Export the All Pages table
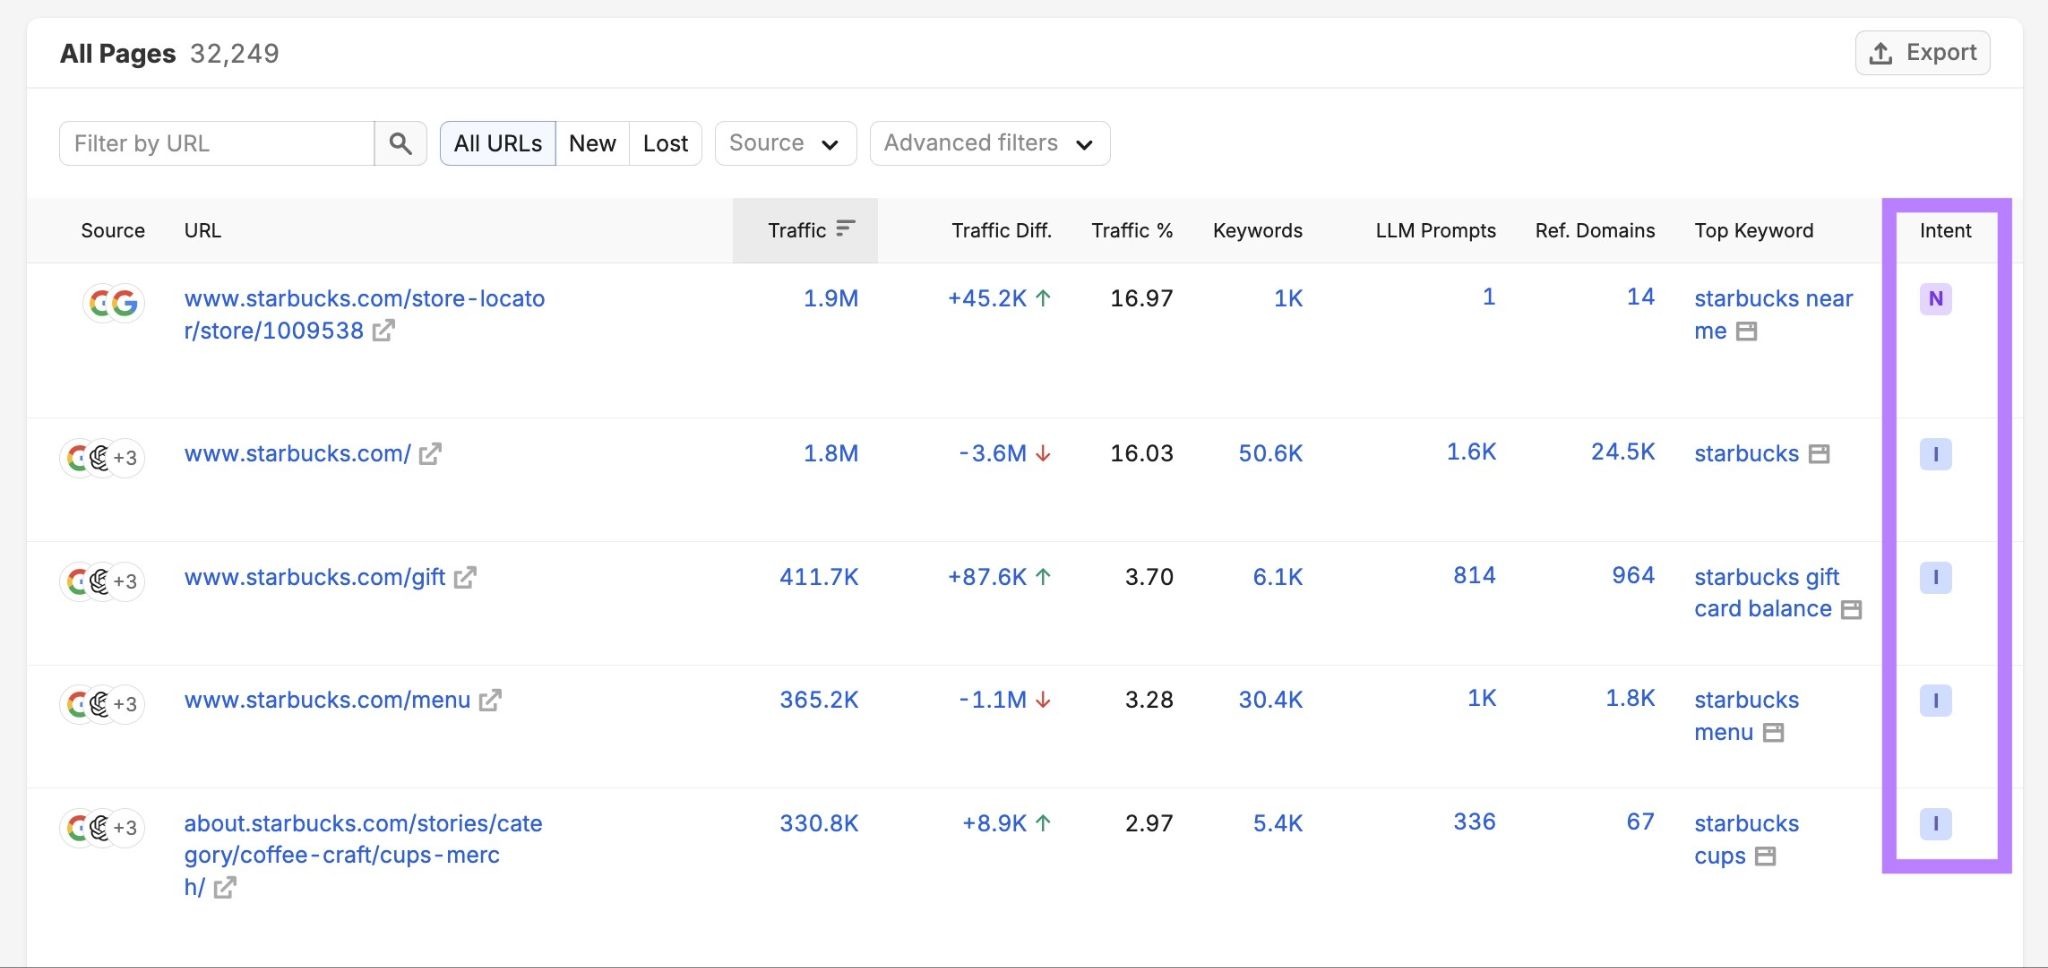 click(1922, 53)
